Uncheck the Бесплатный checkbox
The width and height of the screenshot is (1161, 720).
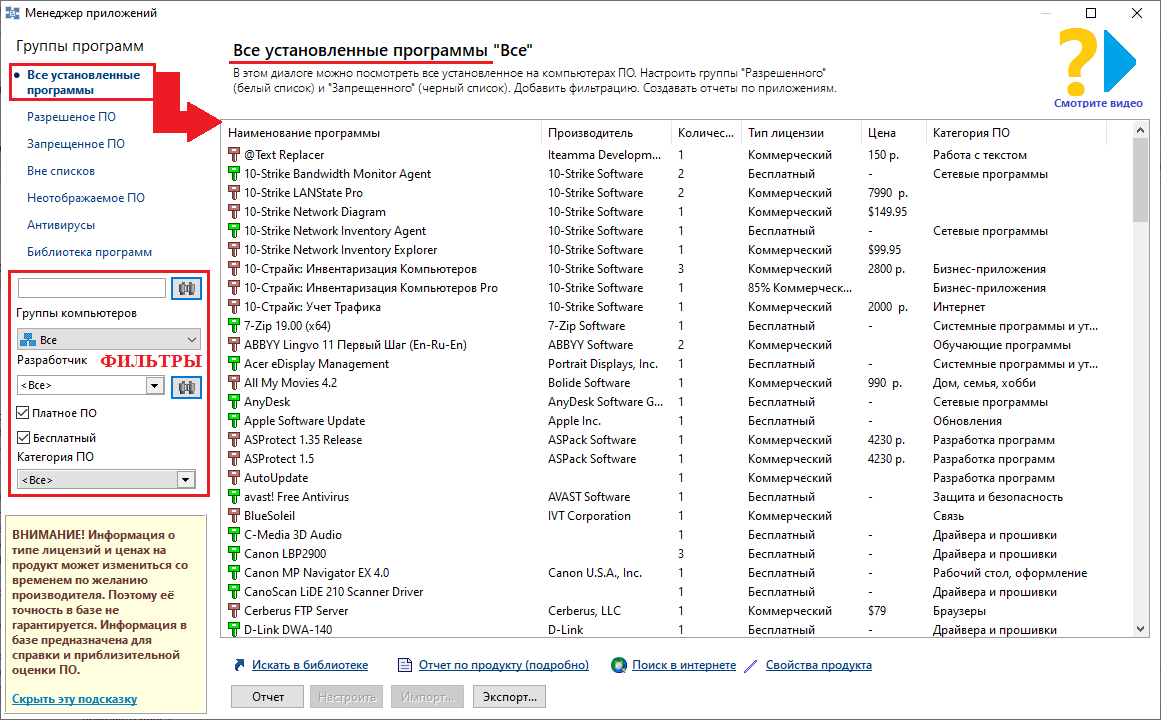(x=23, y=438)
